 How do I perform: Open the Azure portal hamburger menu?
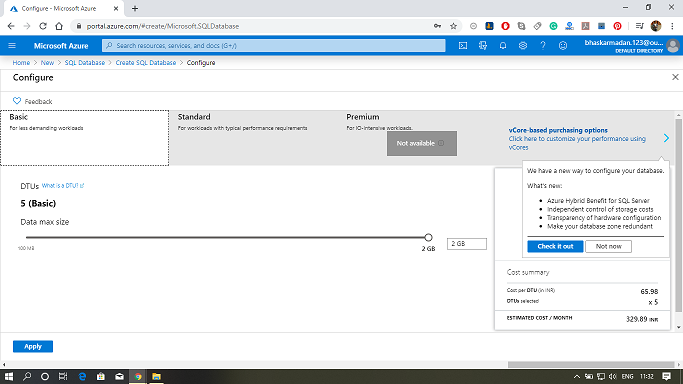[12, 46]
